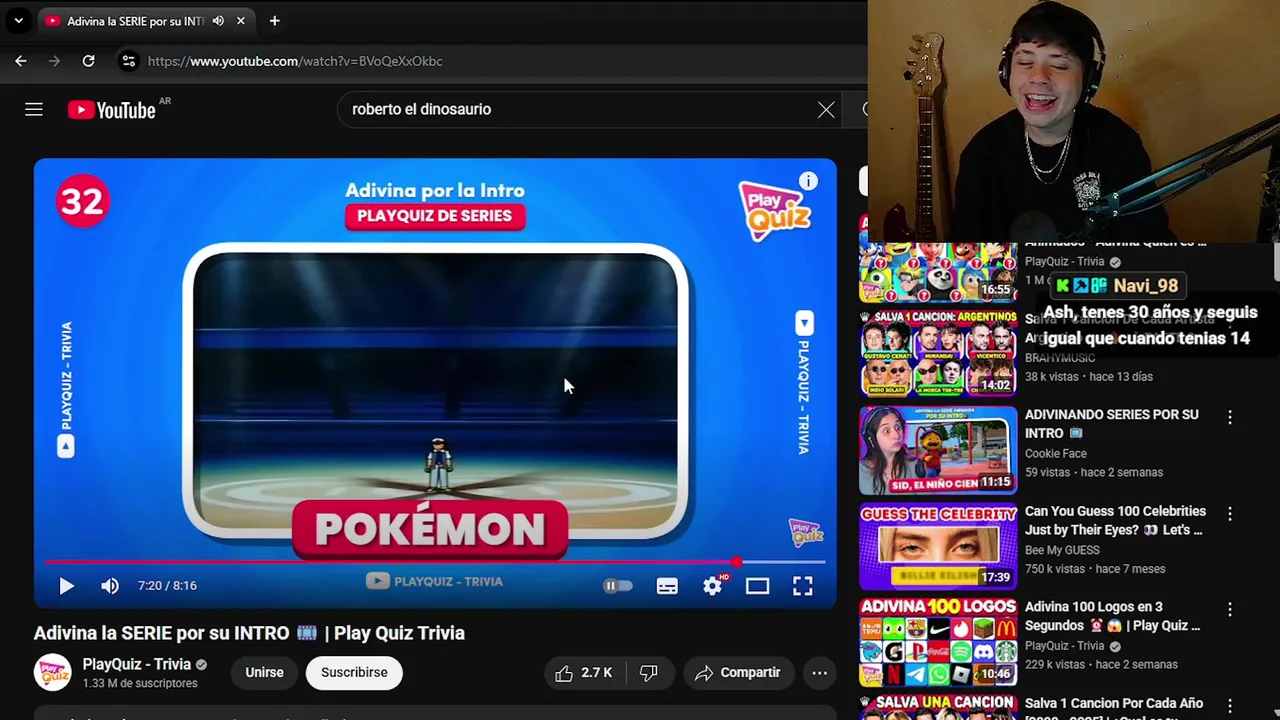Open options menu for Salva 1 Cancion Por Cada Año
Screen dimensions: 1280x720
click(1230, 706)
